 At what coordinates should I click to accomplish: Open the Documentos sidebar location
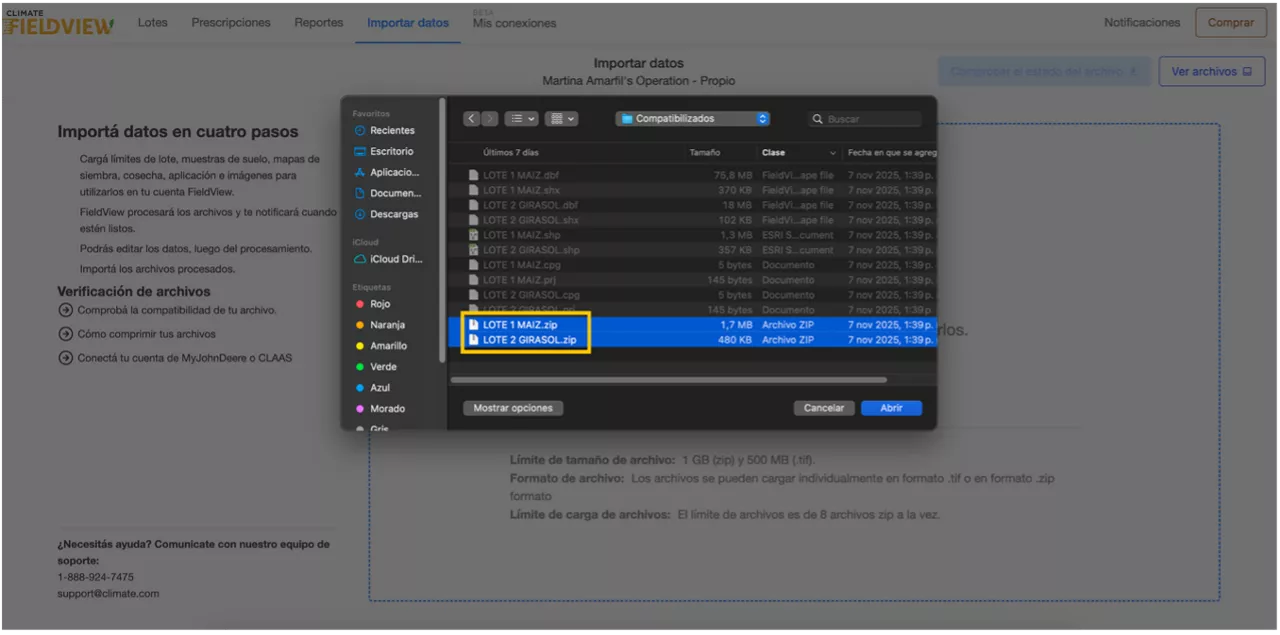pyautogui.click(x=394, y=194)
